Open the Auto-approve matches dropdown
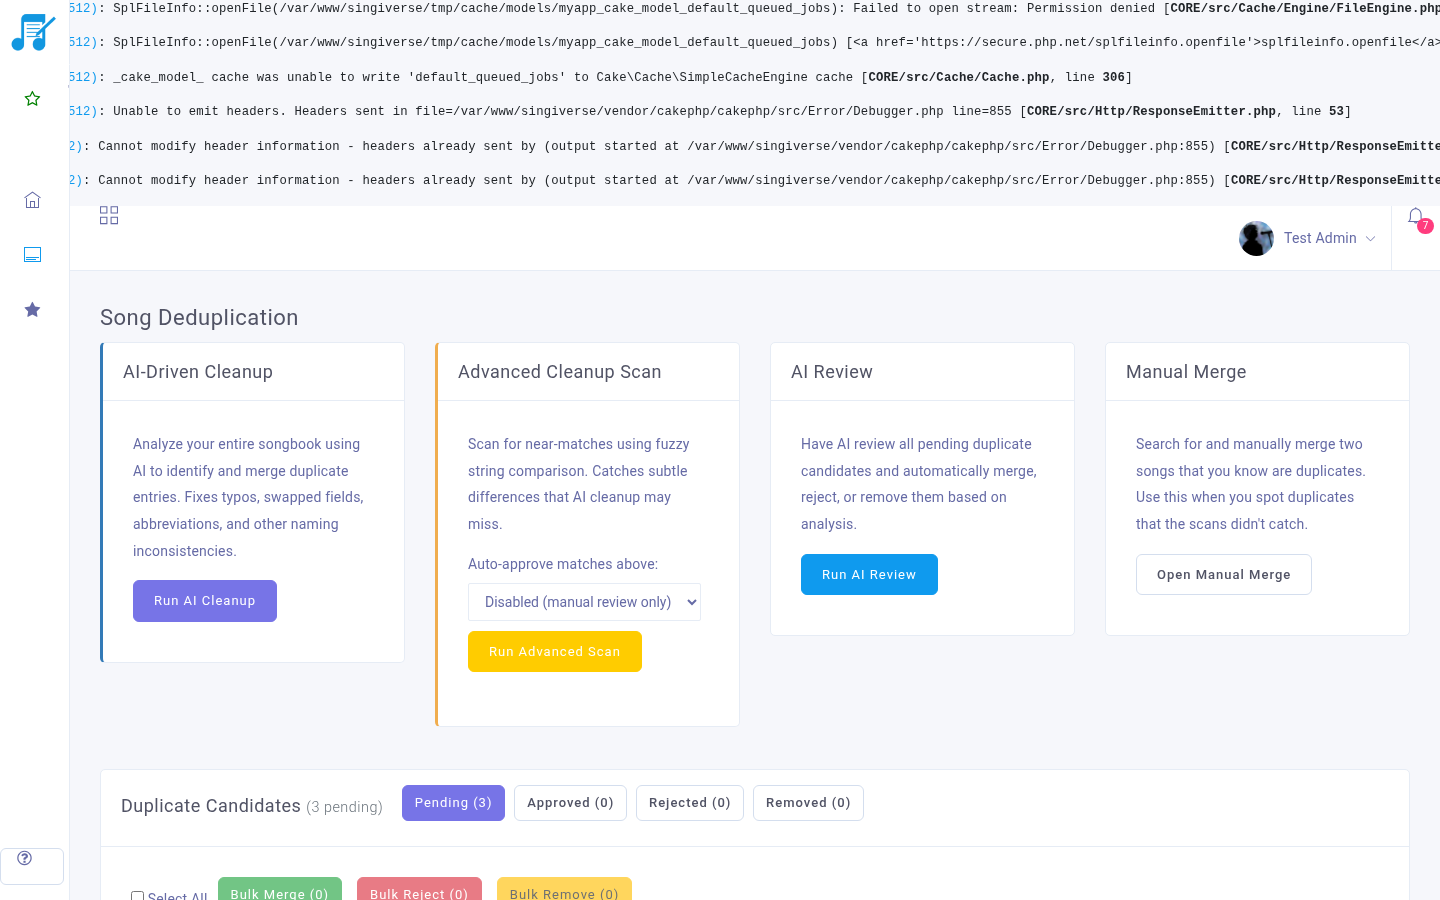Image resolution: width=1440 pixels, height=900 pixels. tap(584, 602)
